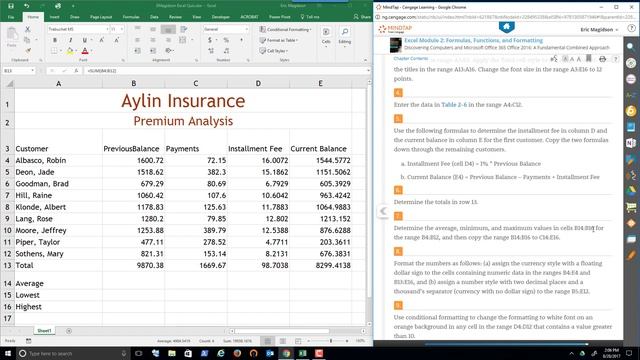The width and height of the screenshot is (640, 360).
Task: Switch to Page Layout view in the status bar
Action: tap(283, 341)
